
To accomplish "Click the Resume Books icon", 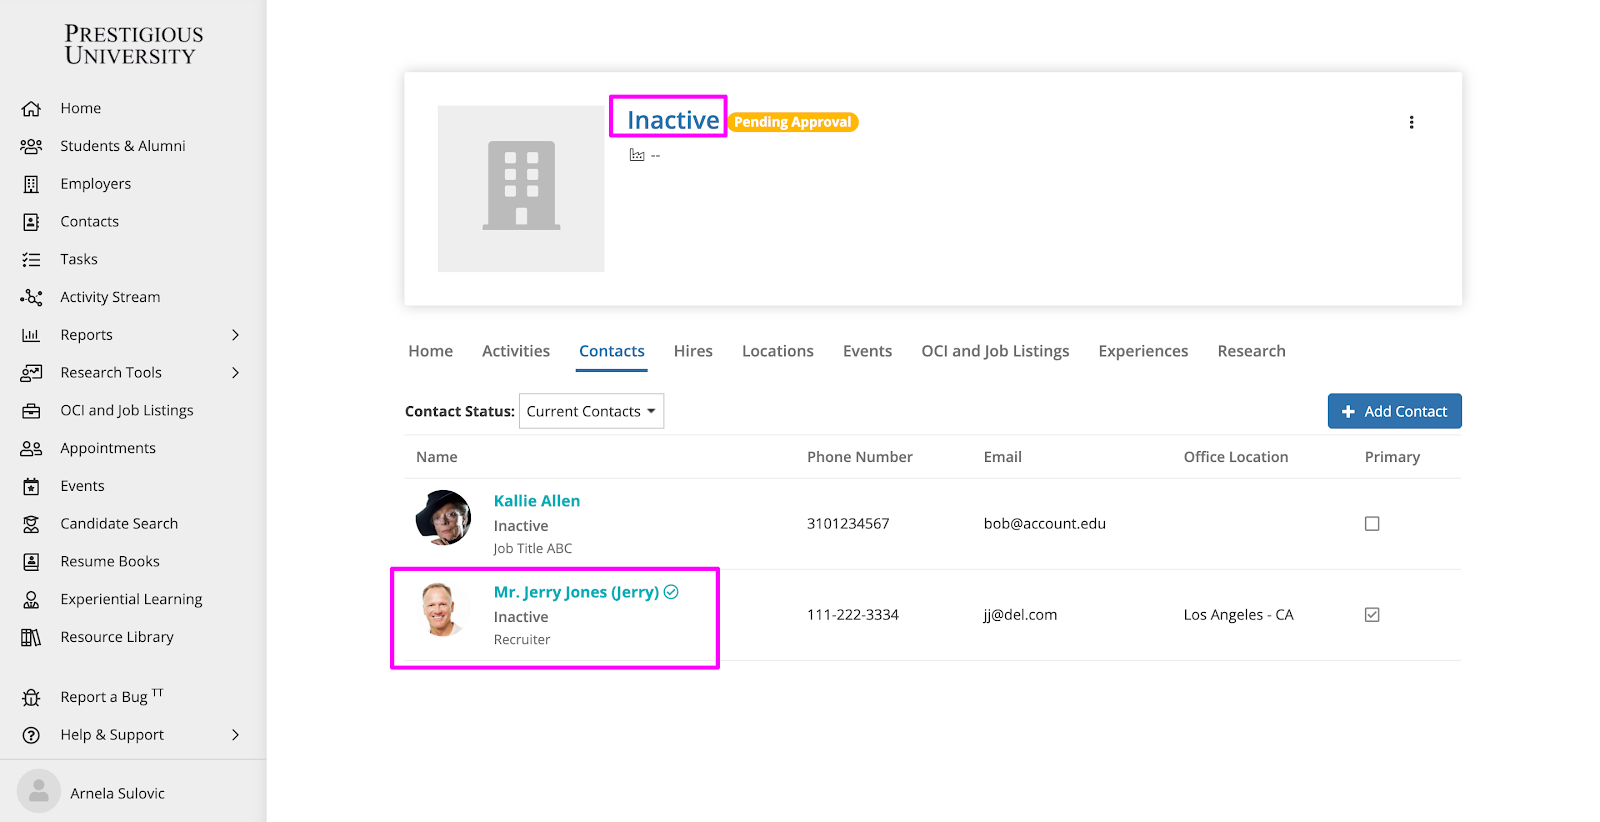I will pyautogui.click(x=31, y=562).
